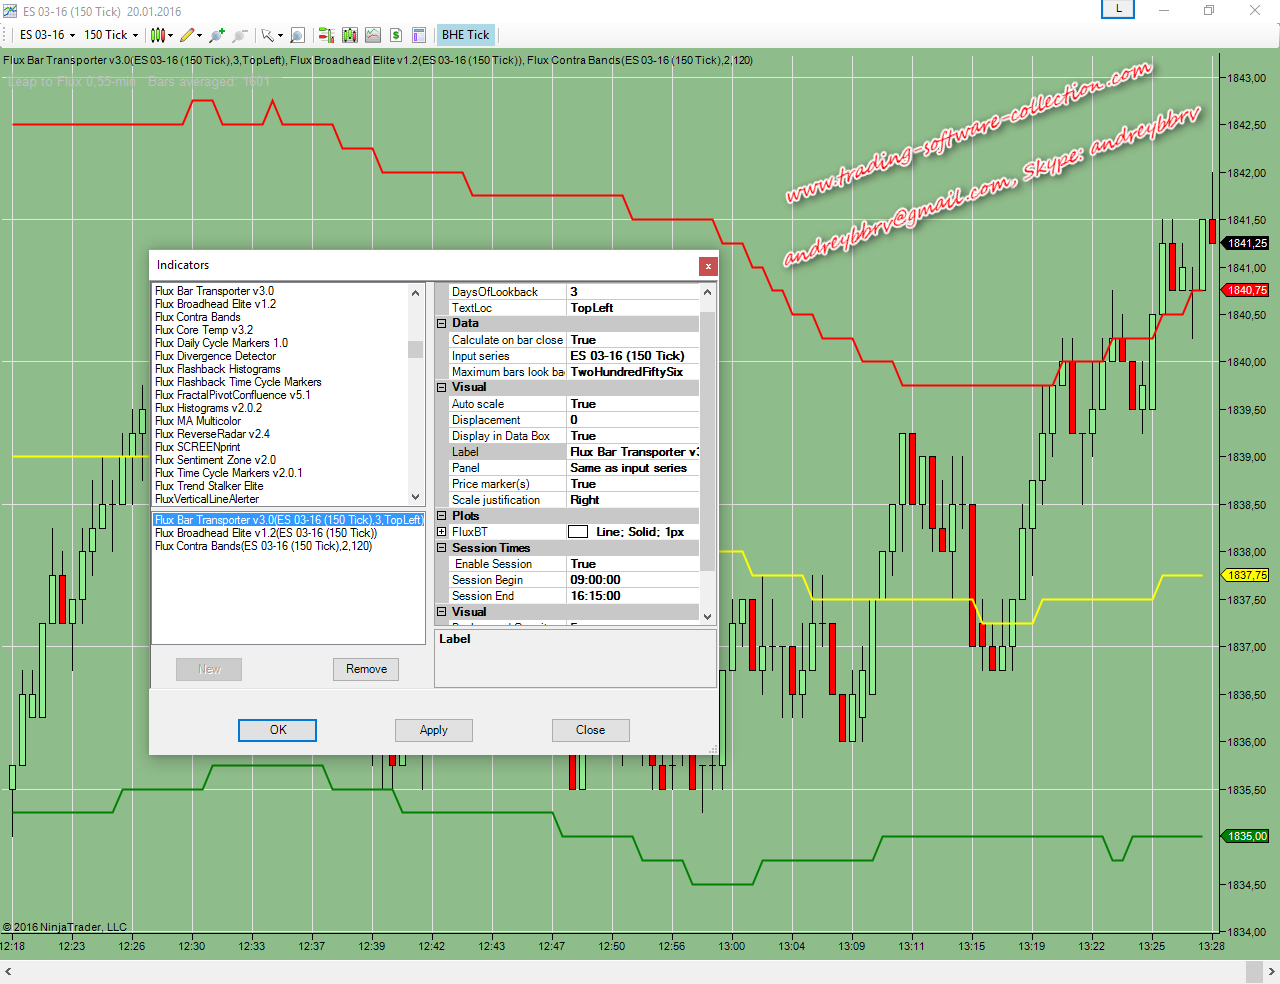Open the Strategies dollar icon
The width and height of the screenshot is (1280, 984).
pos(396,35)
